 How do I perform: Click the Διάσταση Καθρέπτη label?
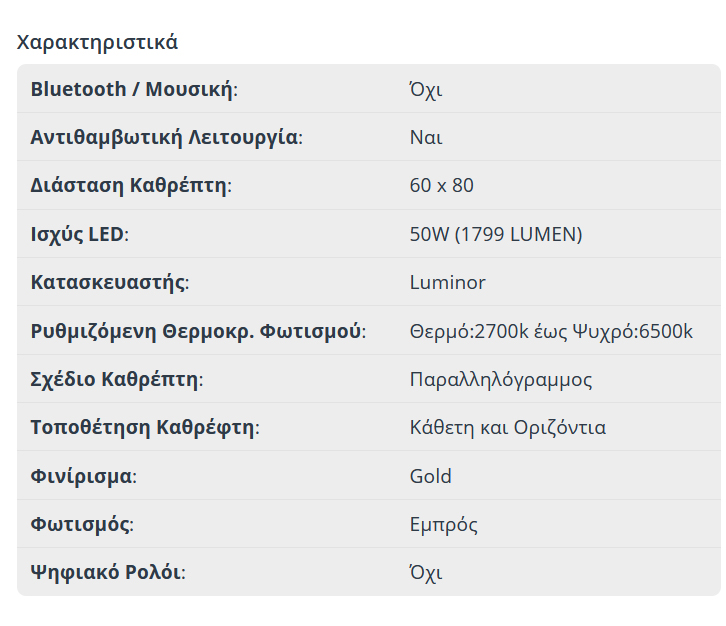click(x=131, y=185)
